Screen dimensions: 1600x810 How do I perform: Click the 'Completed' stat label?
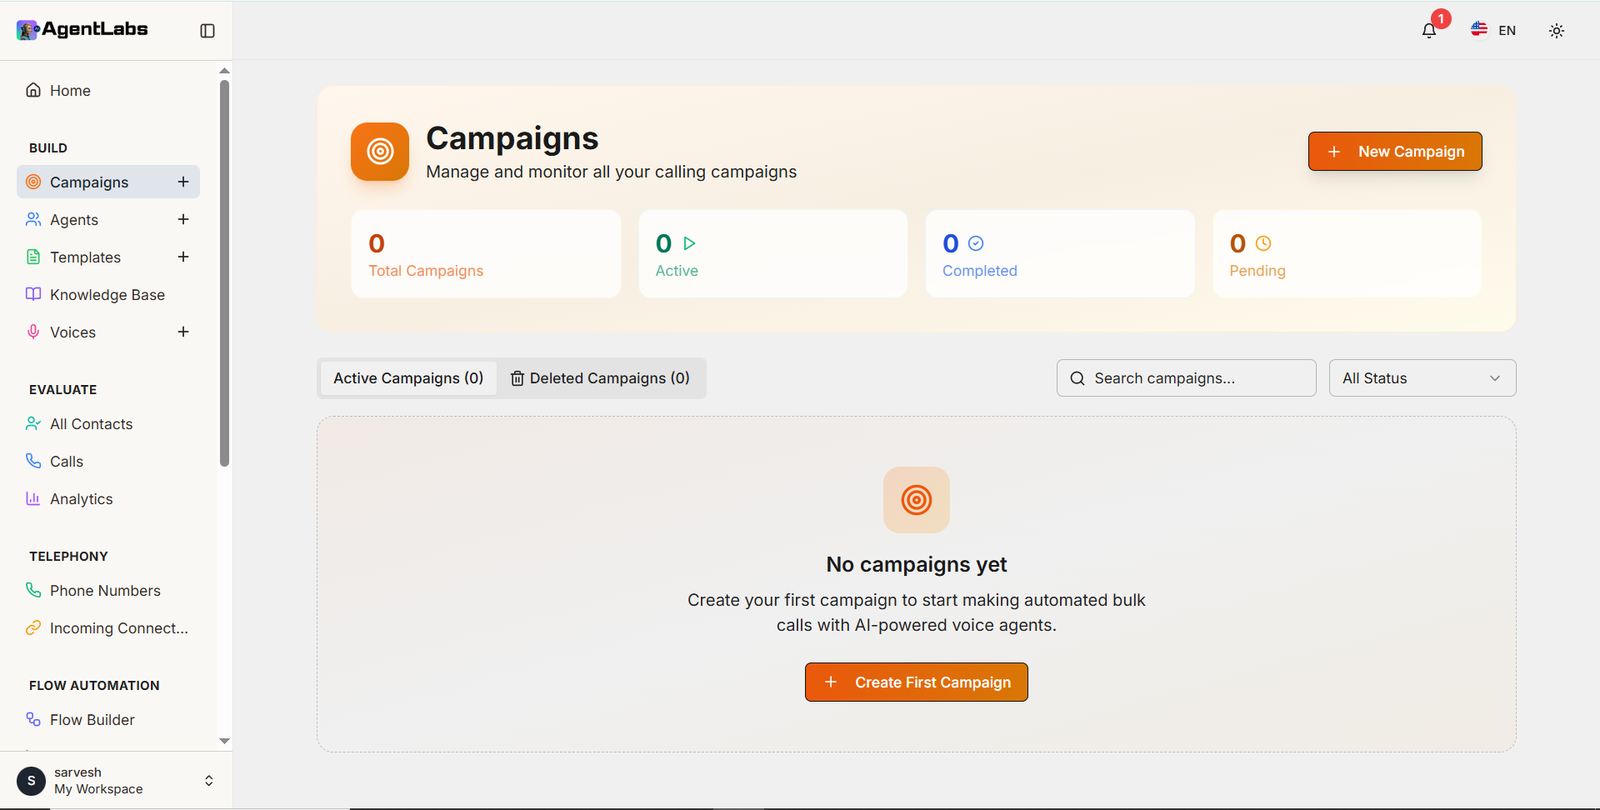(x=980, y=271)
